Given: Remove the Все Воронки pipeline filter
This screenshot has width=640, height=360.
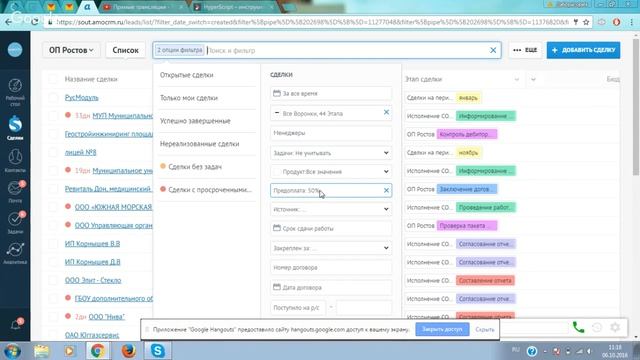Looking at the screenshot, I should (x=386, y=112).
